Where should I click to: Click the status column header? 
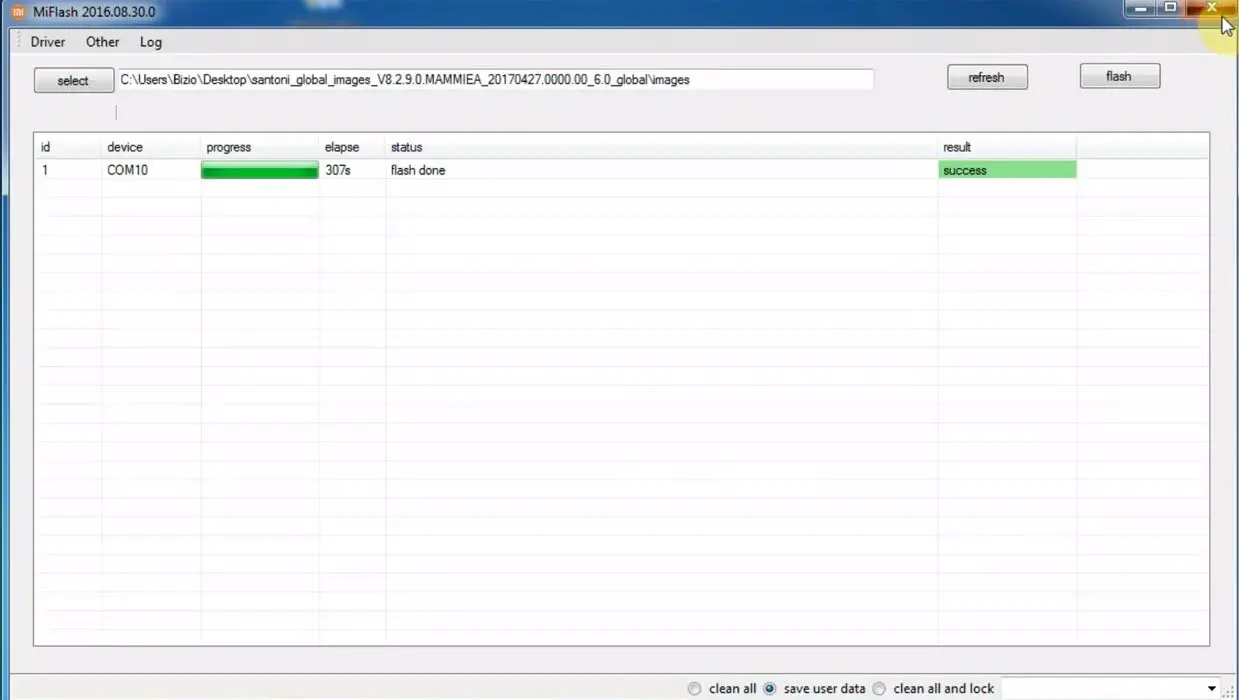click(x=661, y=147)
